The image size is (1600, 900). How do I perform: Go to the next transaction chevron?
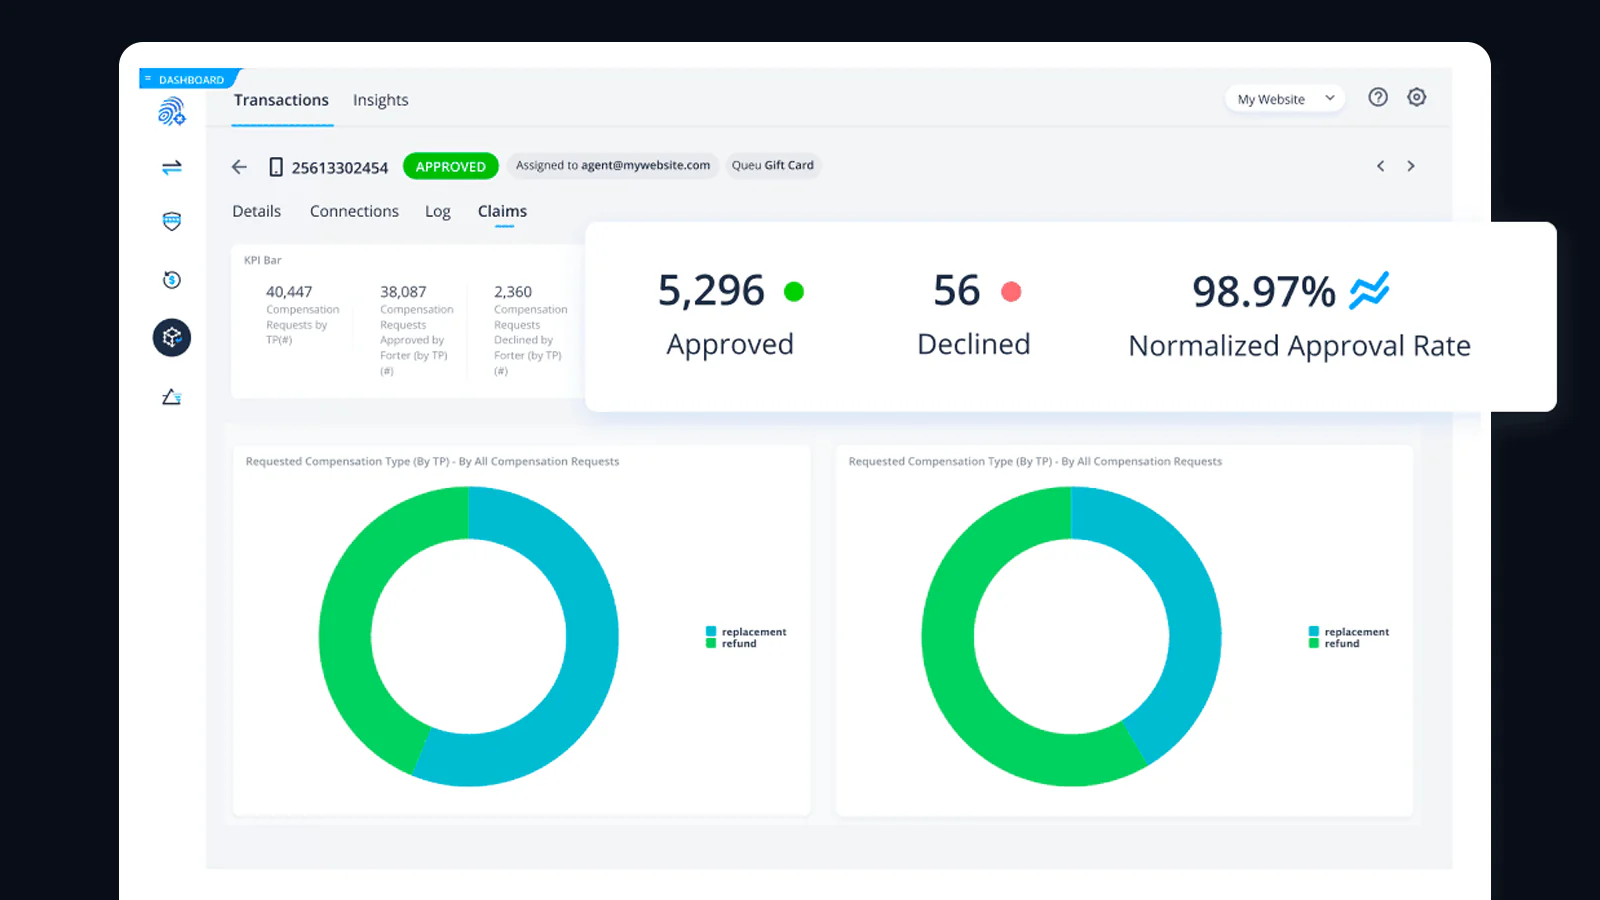point(1411,166)
